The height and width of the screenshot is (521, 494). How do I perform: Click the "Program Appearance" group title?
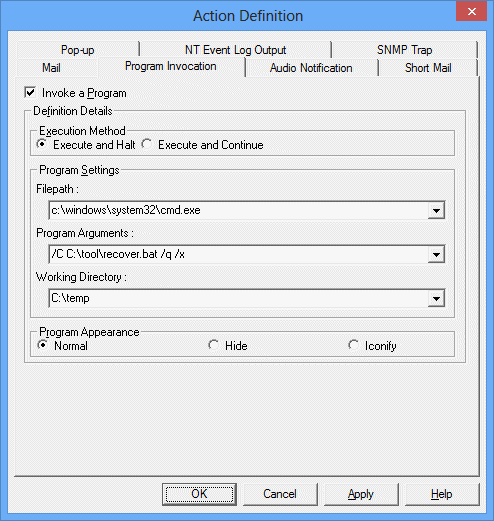[x=89, y=332]
